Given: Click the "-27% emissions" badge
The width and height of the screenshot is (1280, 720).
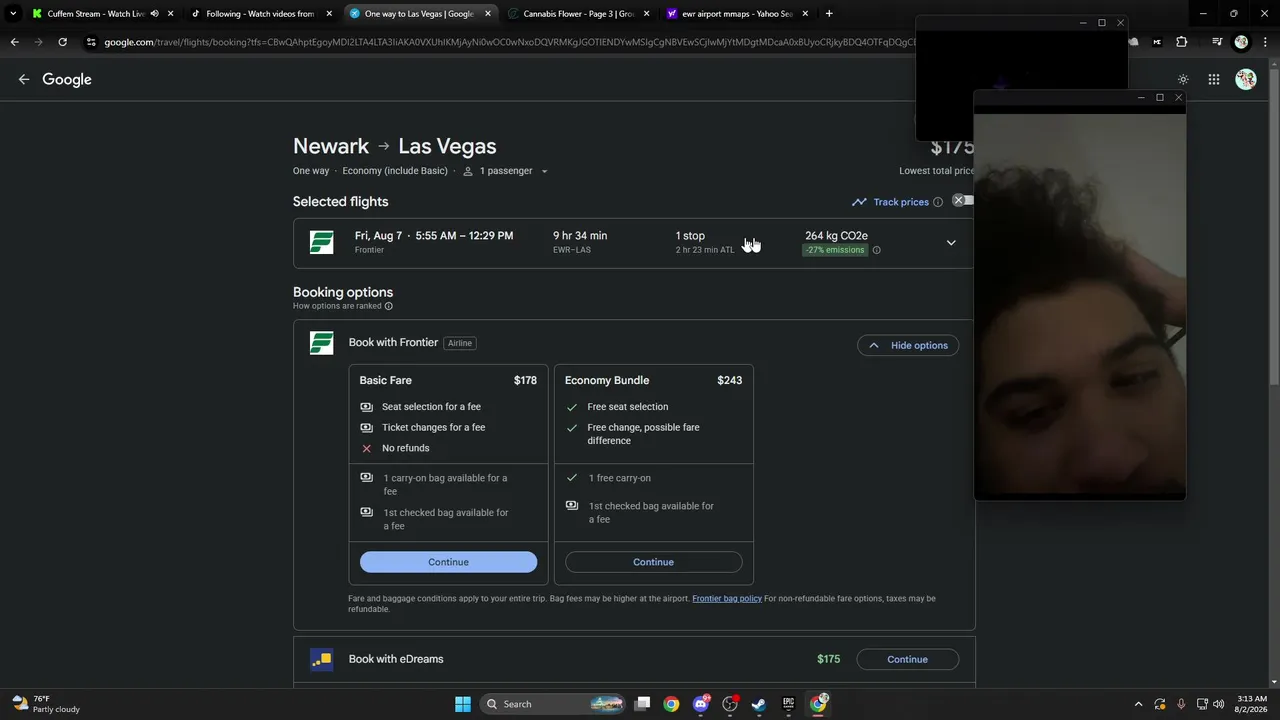Looking at the screenshot, I should tap(835, 250).
